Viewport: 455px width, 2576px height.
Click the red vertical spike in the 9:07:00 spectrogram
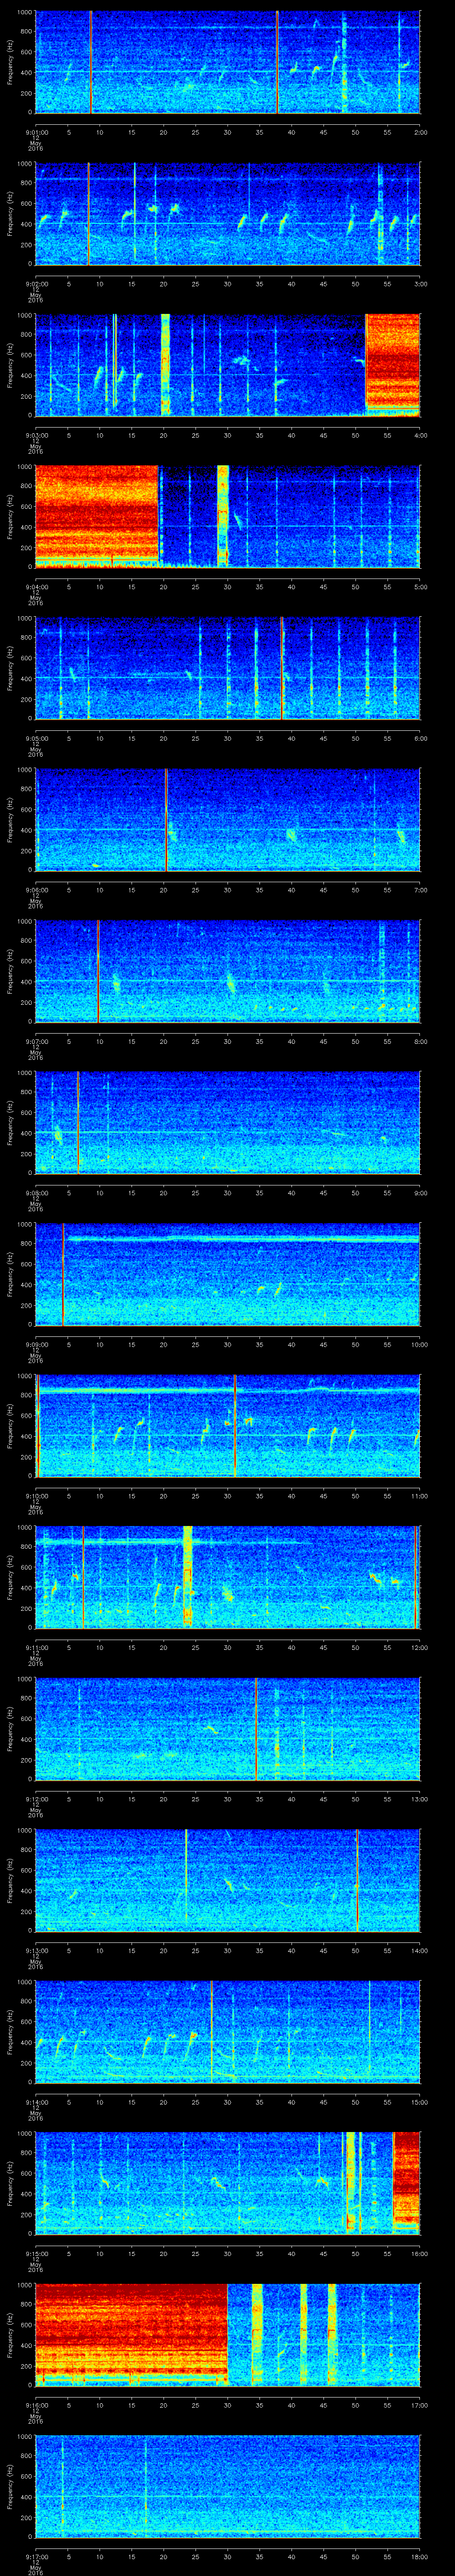tap(98, 971)
